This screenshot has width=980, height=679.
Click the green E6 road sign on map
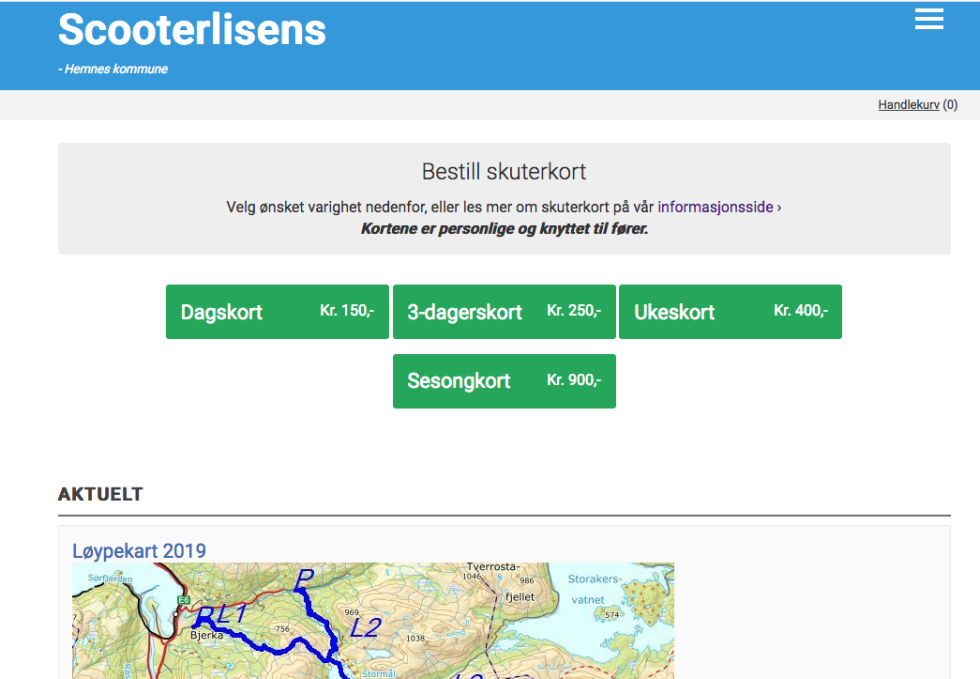(183, 600)
